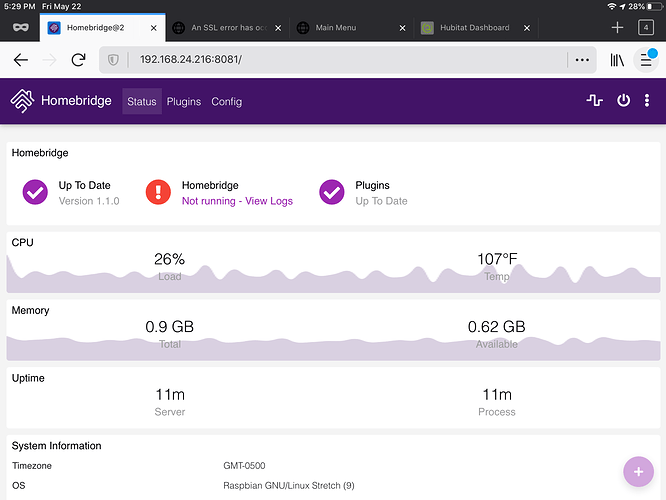Open the log viewer pulse icon
The image size is (666, 500).
point(595,101)
